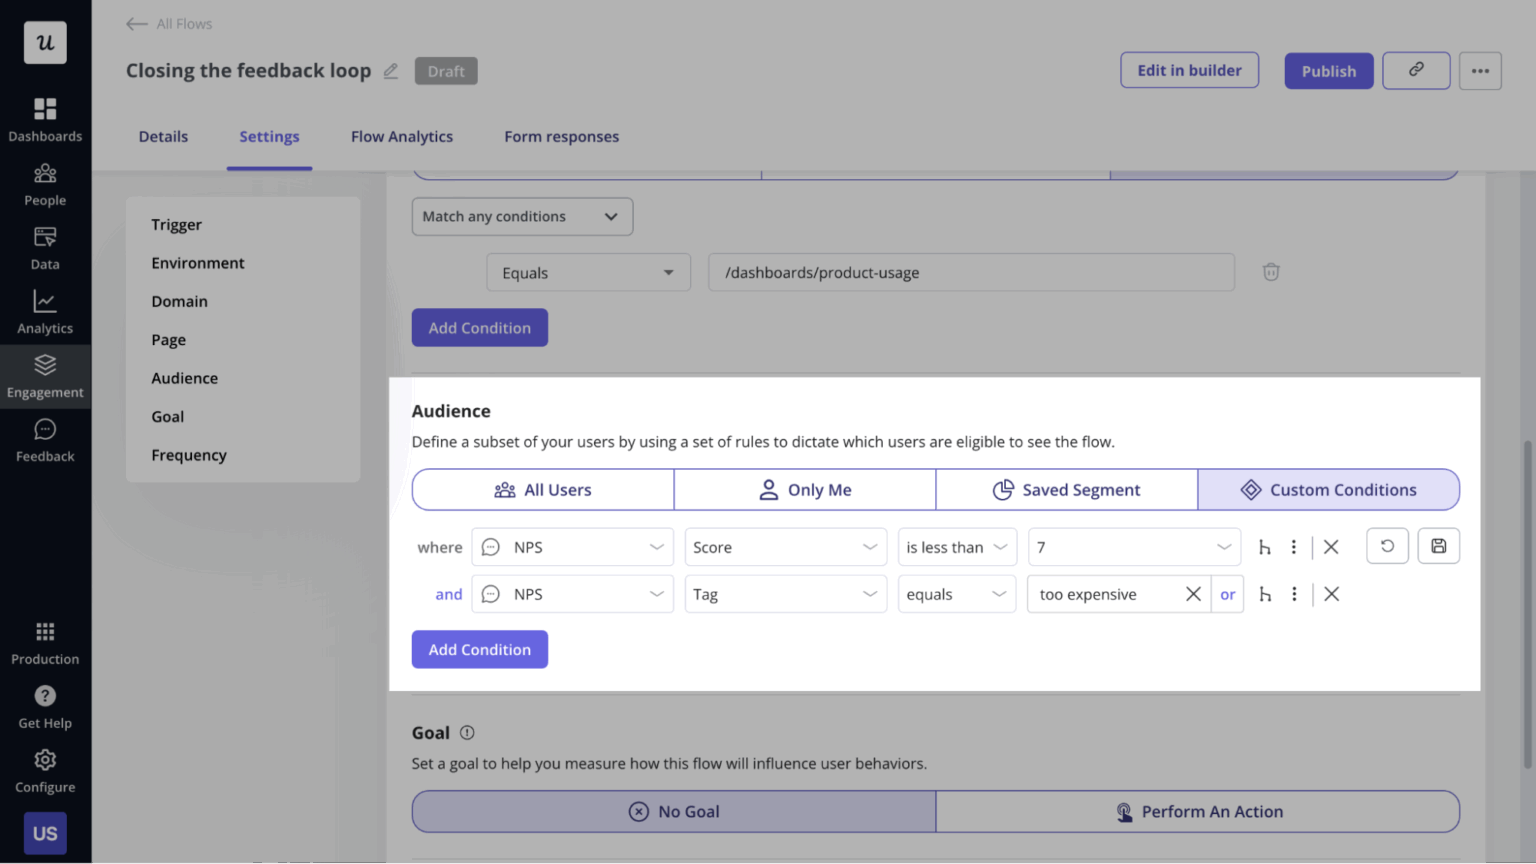1536x864 pixels.
Task: Click the Publish button
Action: coord(1328,71)
